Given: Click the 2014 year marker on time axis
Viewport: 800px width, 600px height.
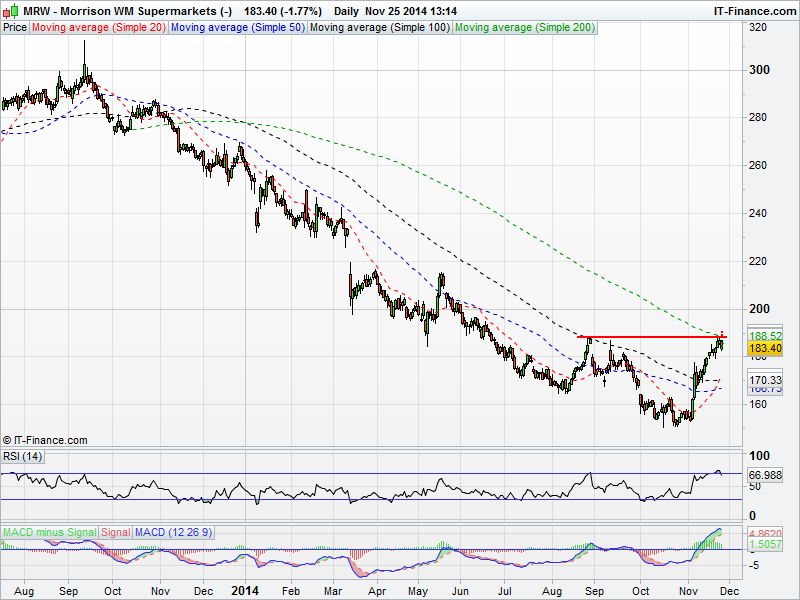Looking at the screenshot, I should 245,592.
